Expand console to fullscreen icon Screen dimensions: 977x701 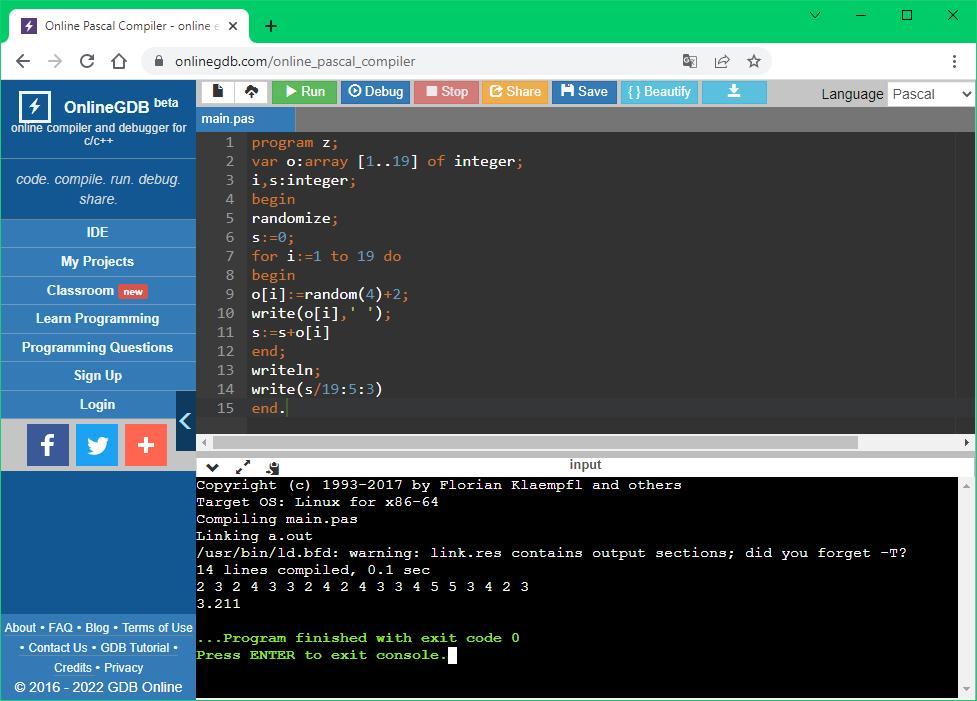click(243, 467)
